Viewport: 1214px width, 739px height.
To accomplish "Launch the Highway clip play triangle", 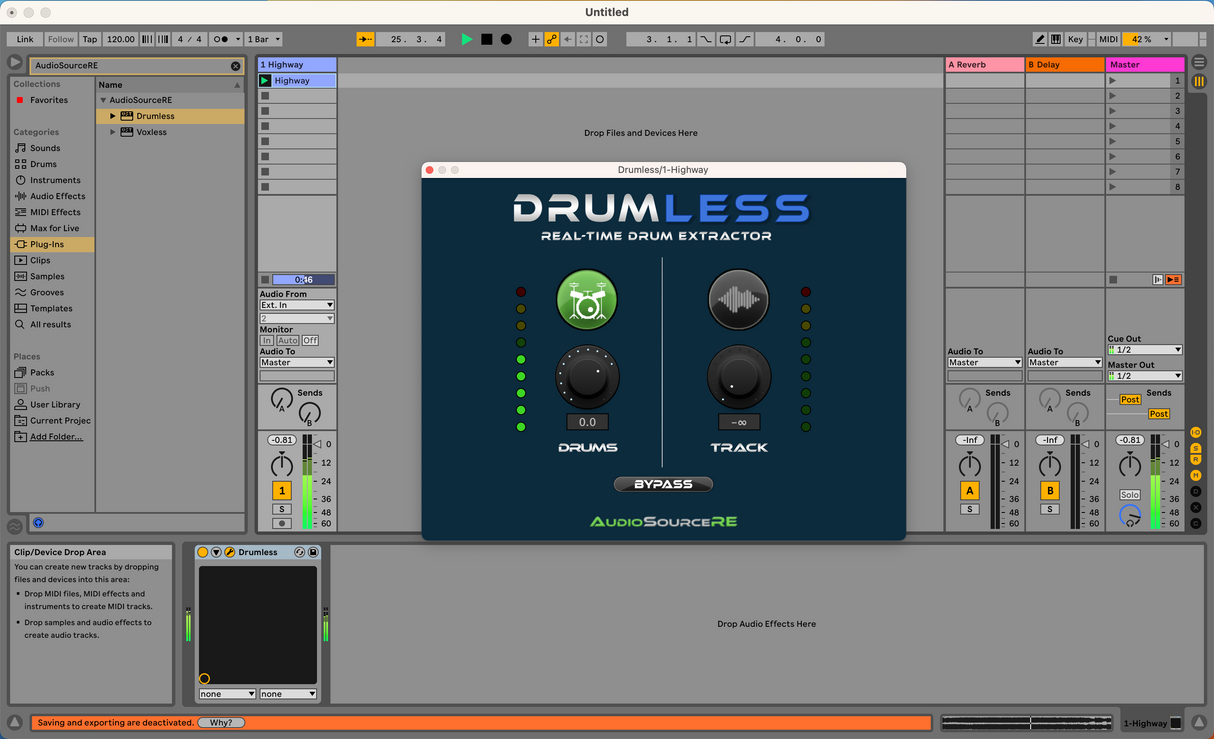I will (x=265, y=81).
